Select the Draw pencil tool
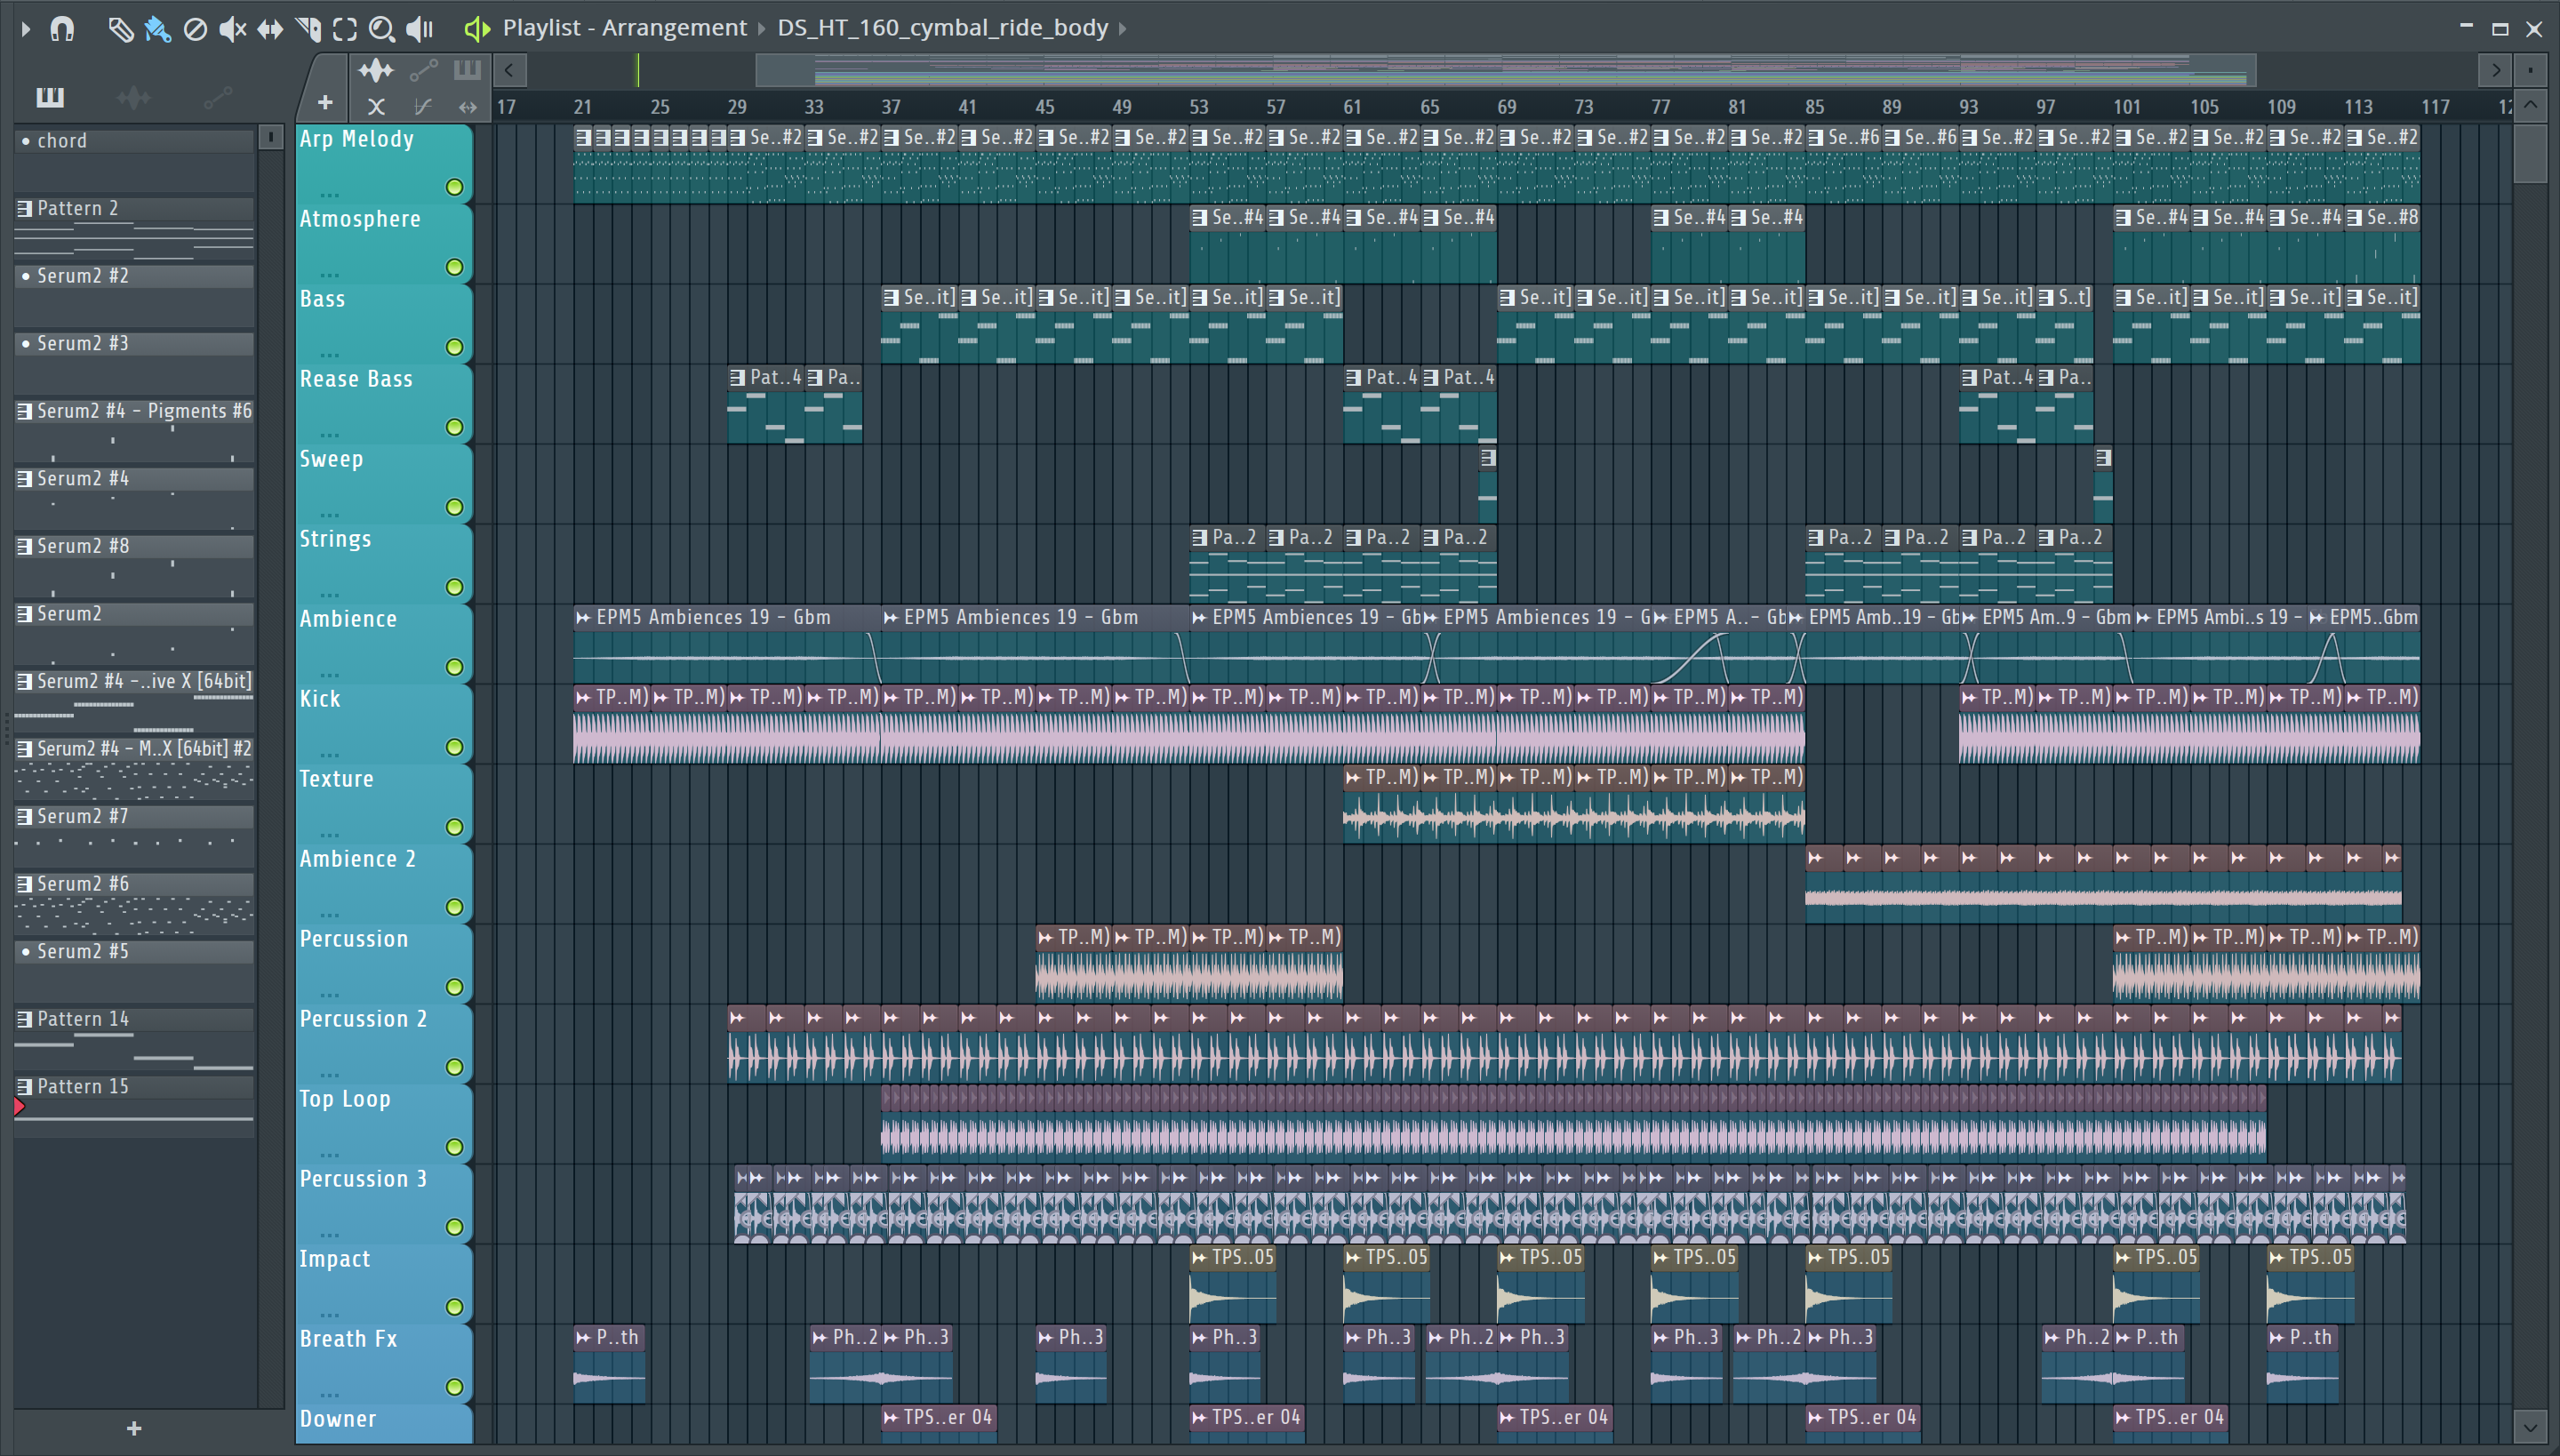2560x1456 pixels. (x=121, y=29)
